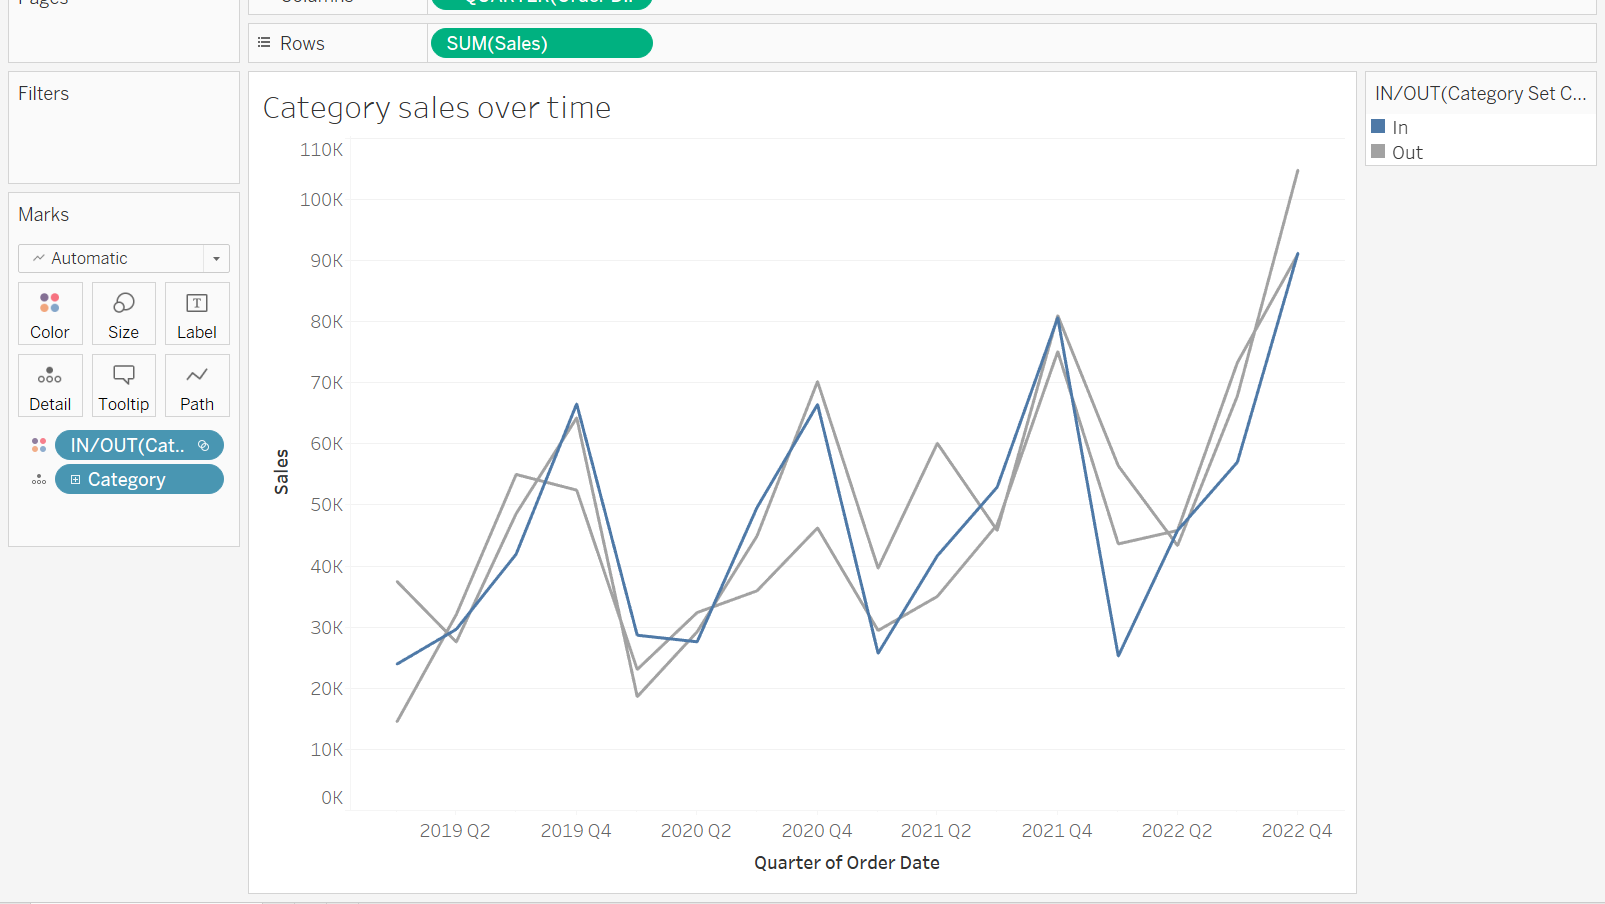
Task: Click color icon beside IN/OUT pill
Action: (39, 445)
